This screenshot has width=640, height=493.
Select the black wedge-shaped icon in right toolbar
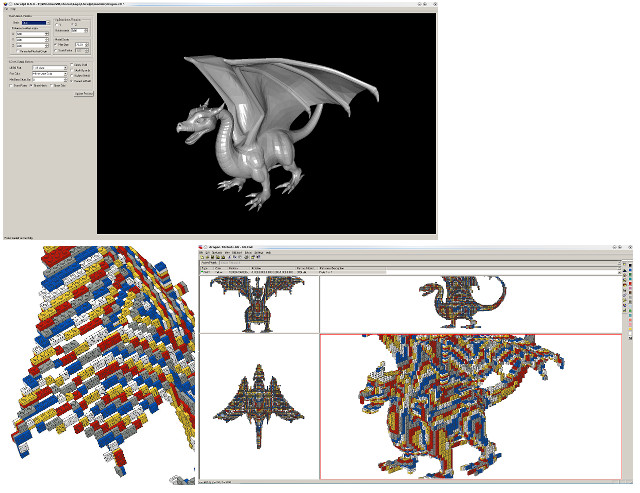pos(624,270)
